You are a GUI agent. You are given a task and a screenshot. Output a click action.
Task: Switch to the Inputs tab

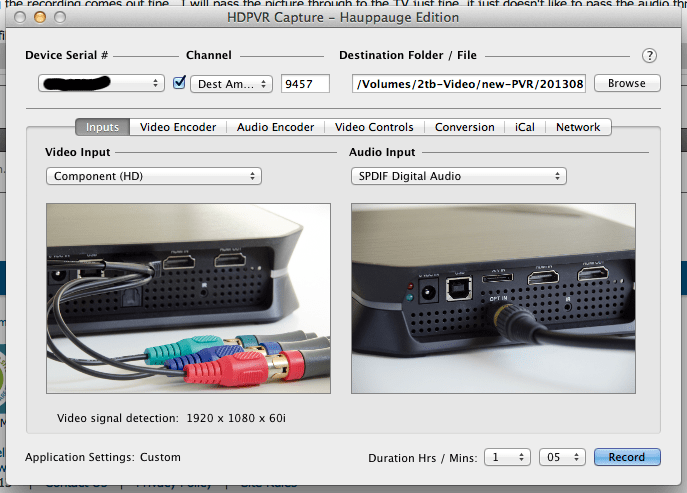(x=102, y=127)
